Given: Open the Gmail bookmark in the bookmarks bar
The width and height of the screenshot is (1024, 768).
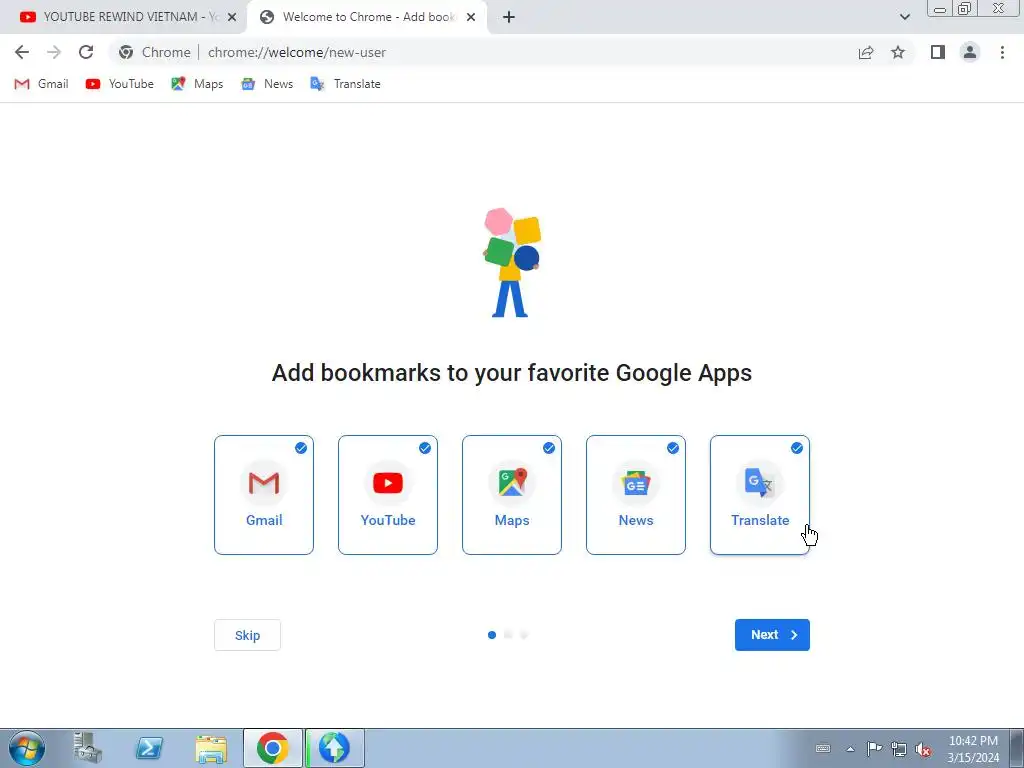Looking at the screenshot, I should [x=41, y=84].
